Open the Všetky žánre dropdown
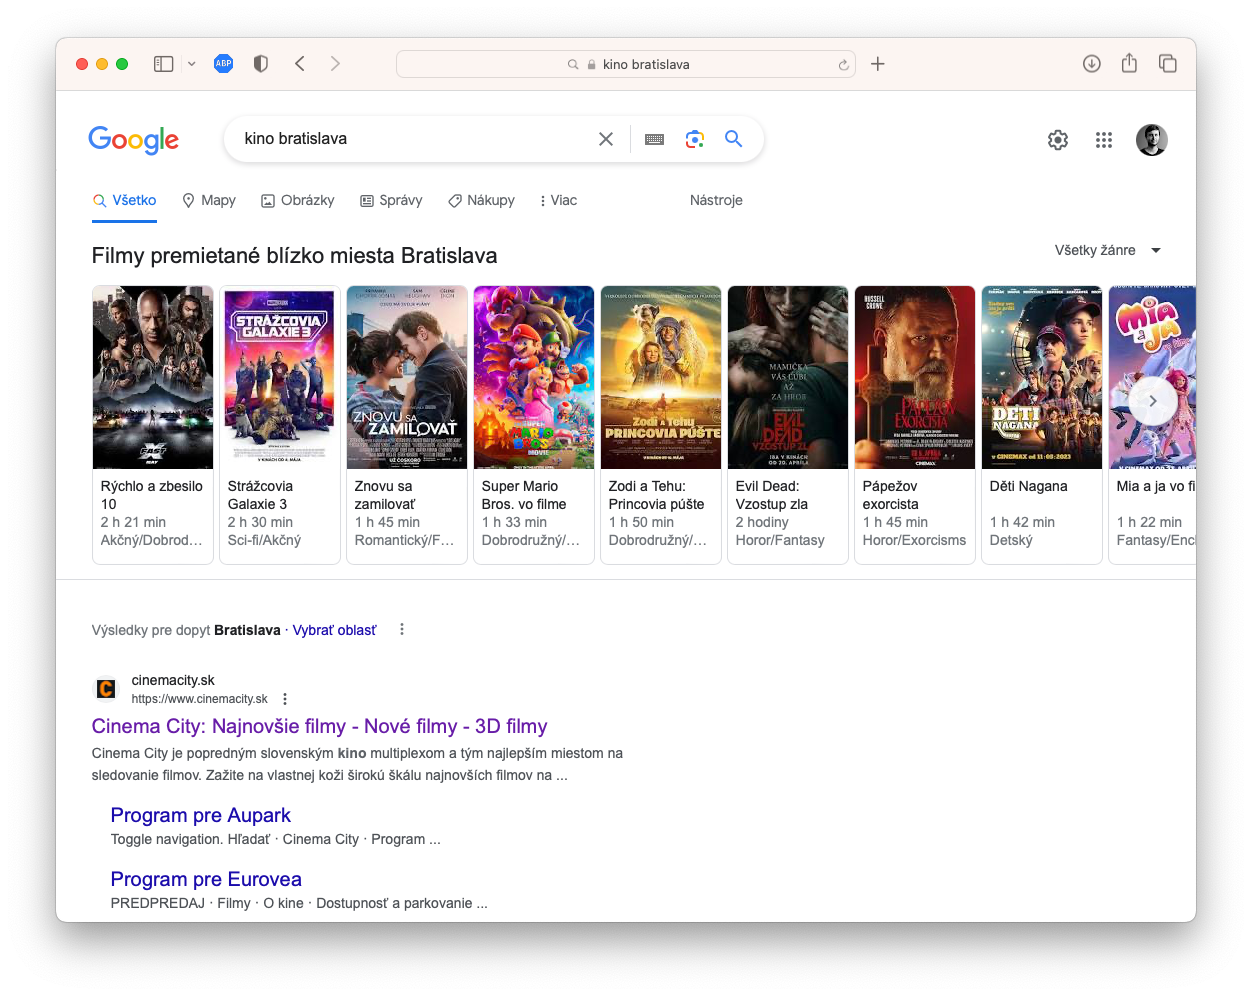 pyautogui.click(x=1108, y=250)
